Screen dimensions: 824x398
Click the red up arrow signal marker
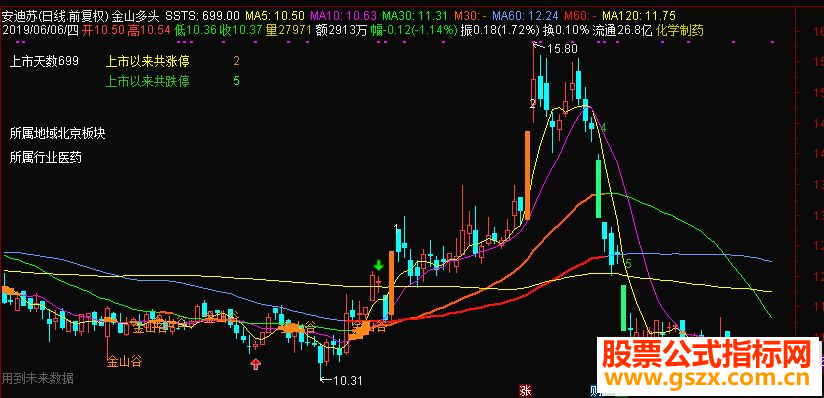(x=256, y=364)
